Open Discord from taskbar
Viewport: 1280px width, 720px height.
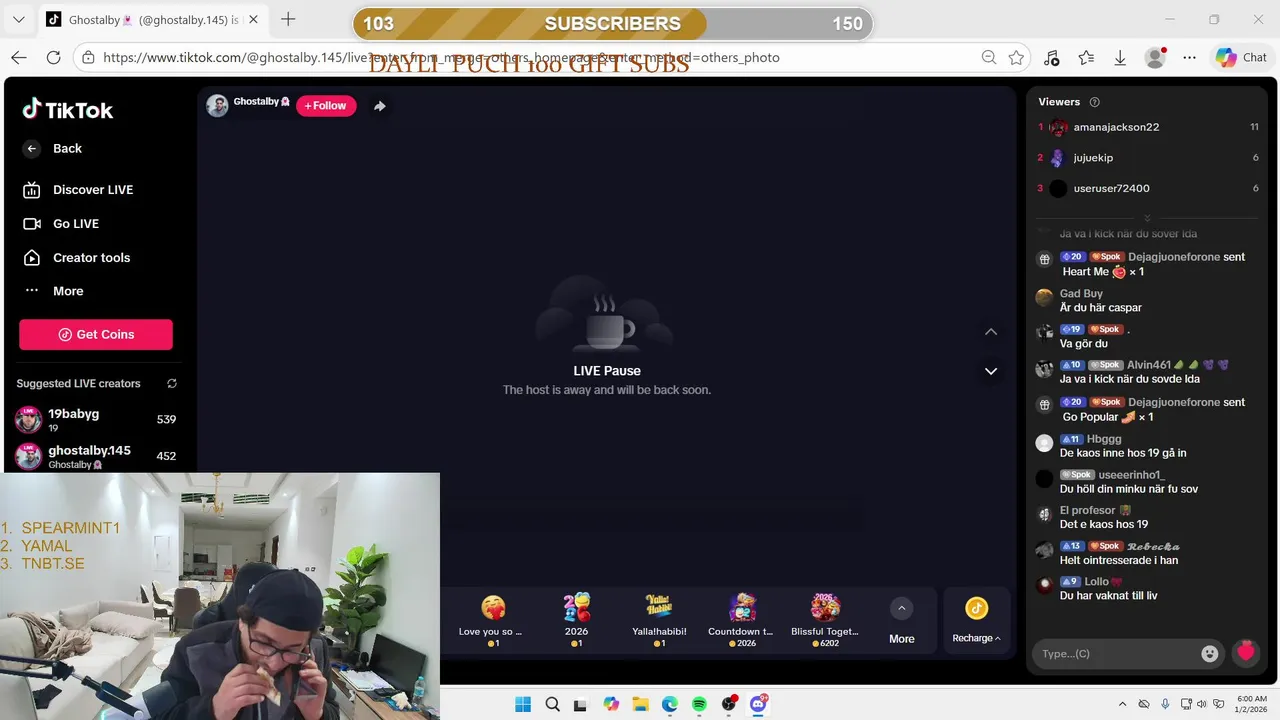tap(758, 704)
